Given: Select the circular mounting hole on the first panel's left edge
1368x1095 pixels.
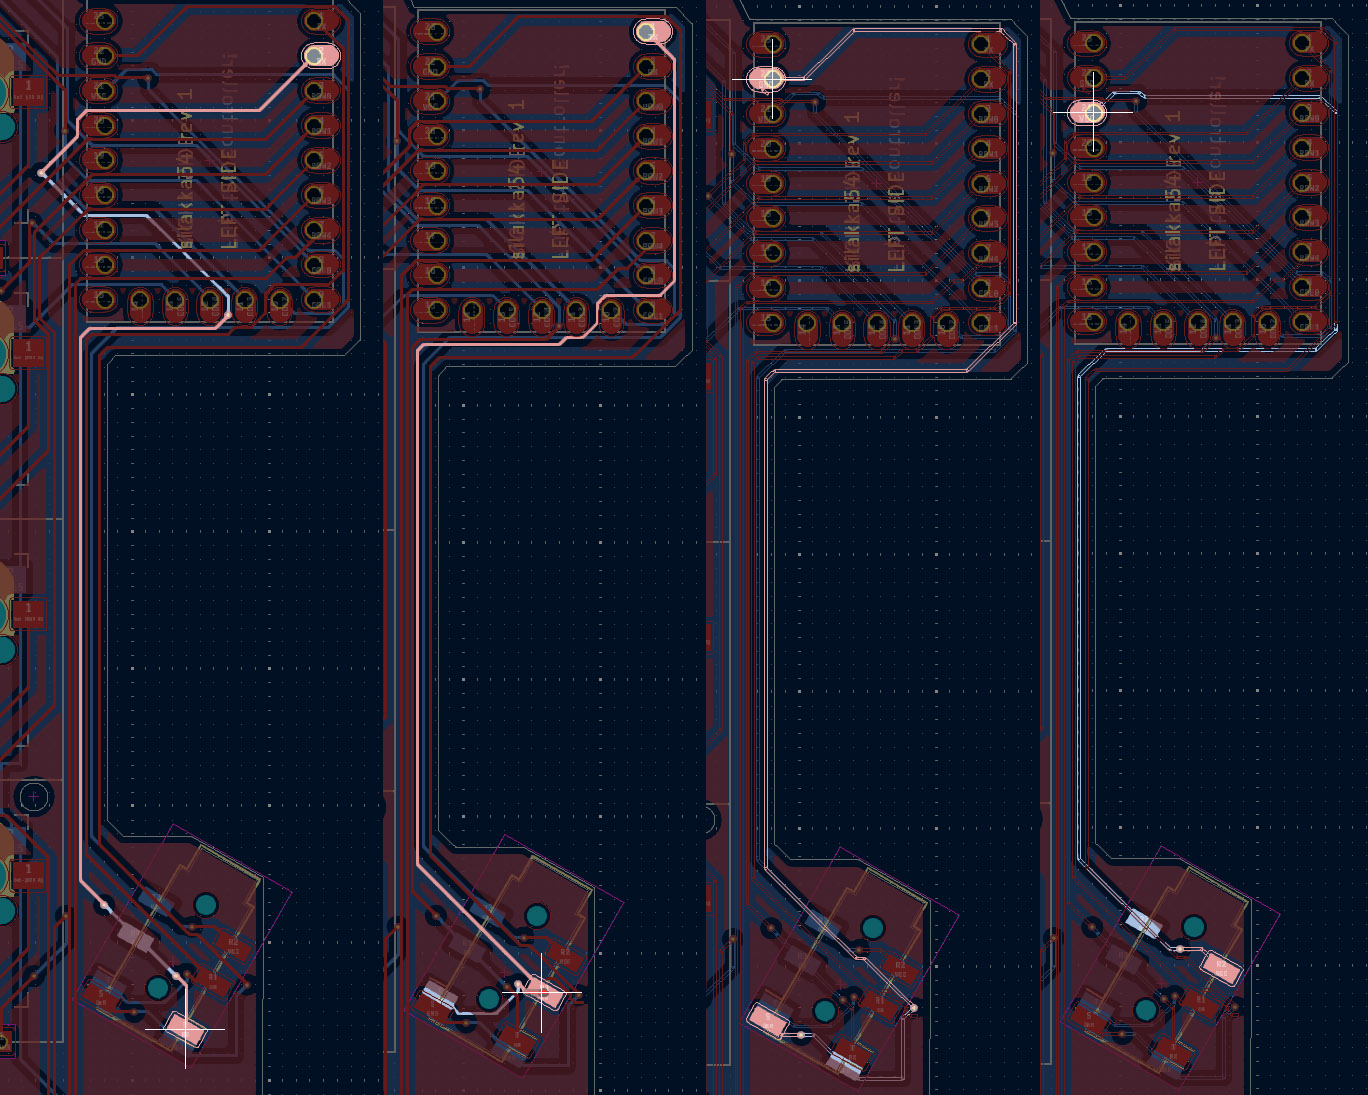Looking at the screenshot, I should tap(34, 797).
